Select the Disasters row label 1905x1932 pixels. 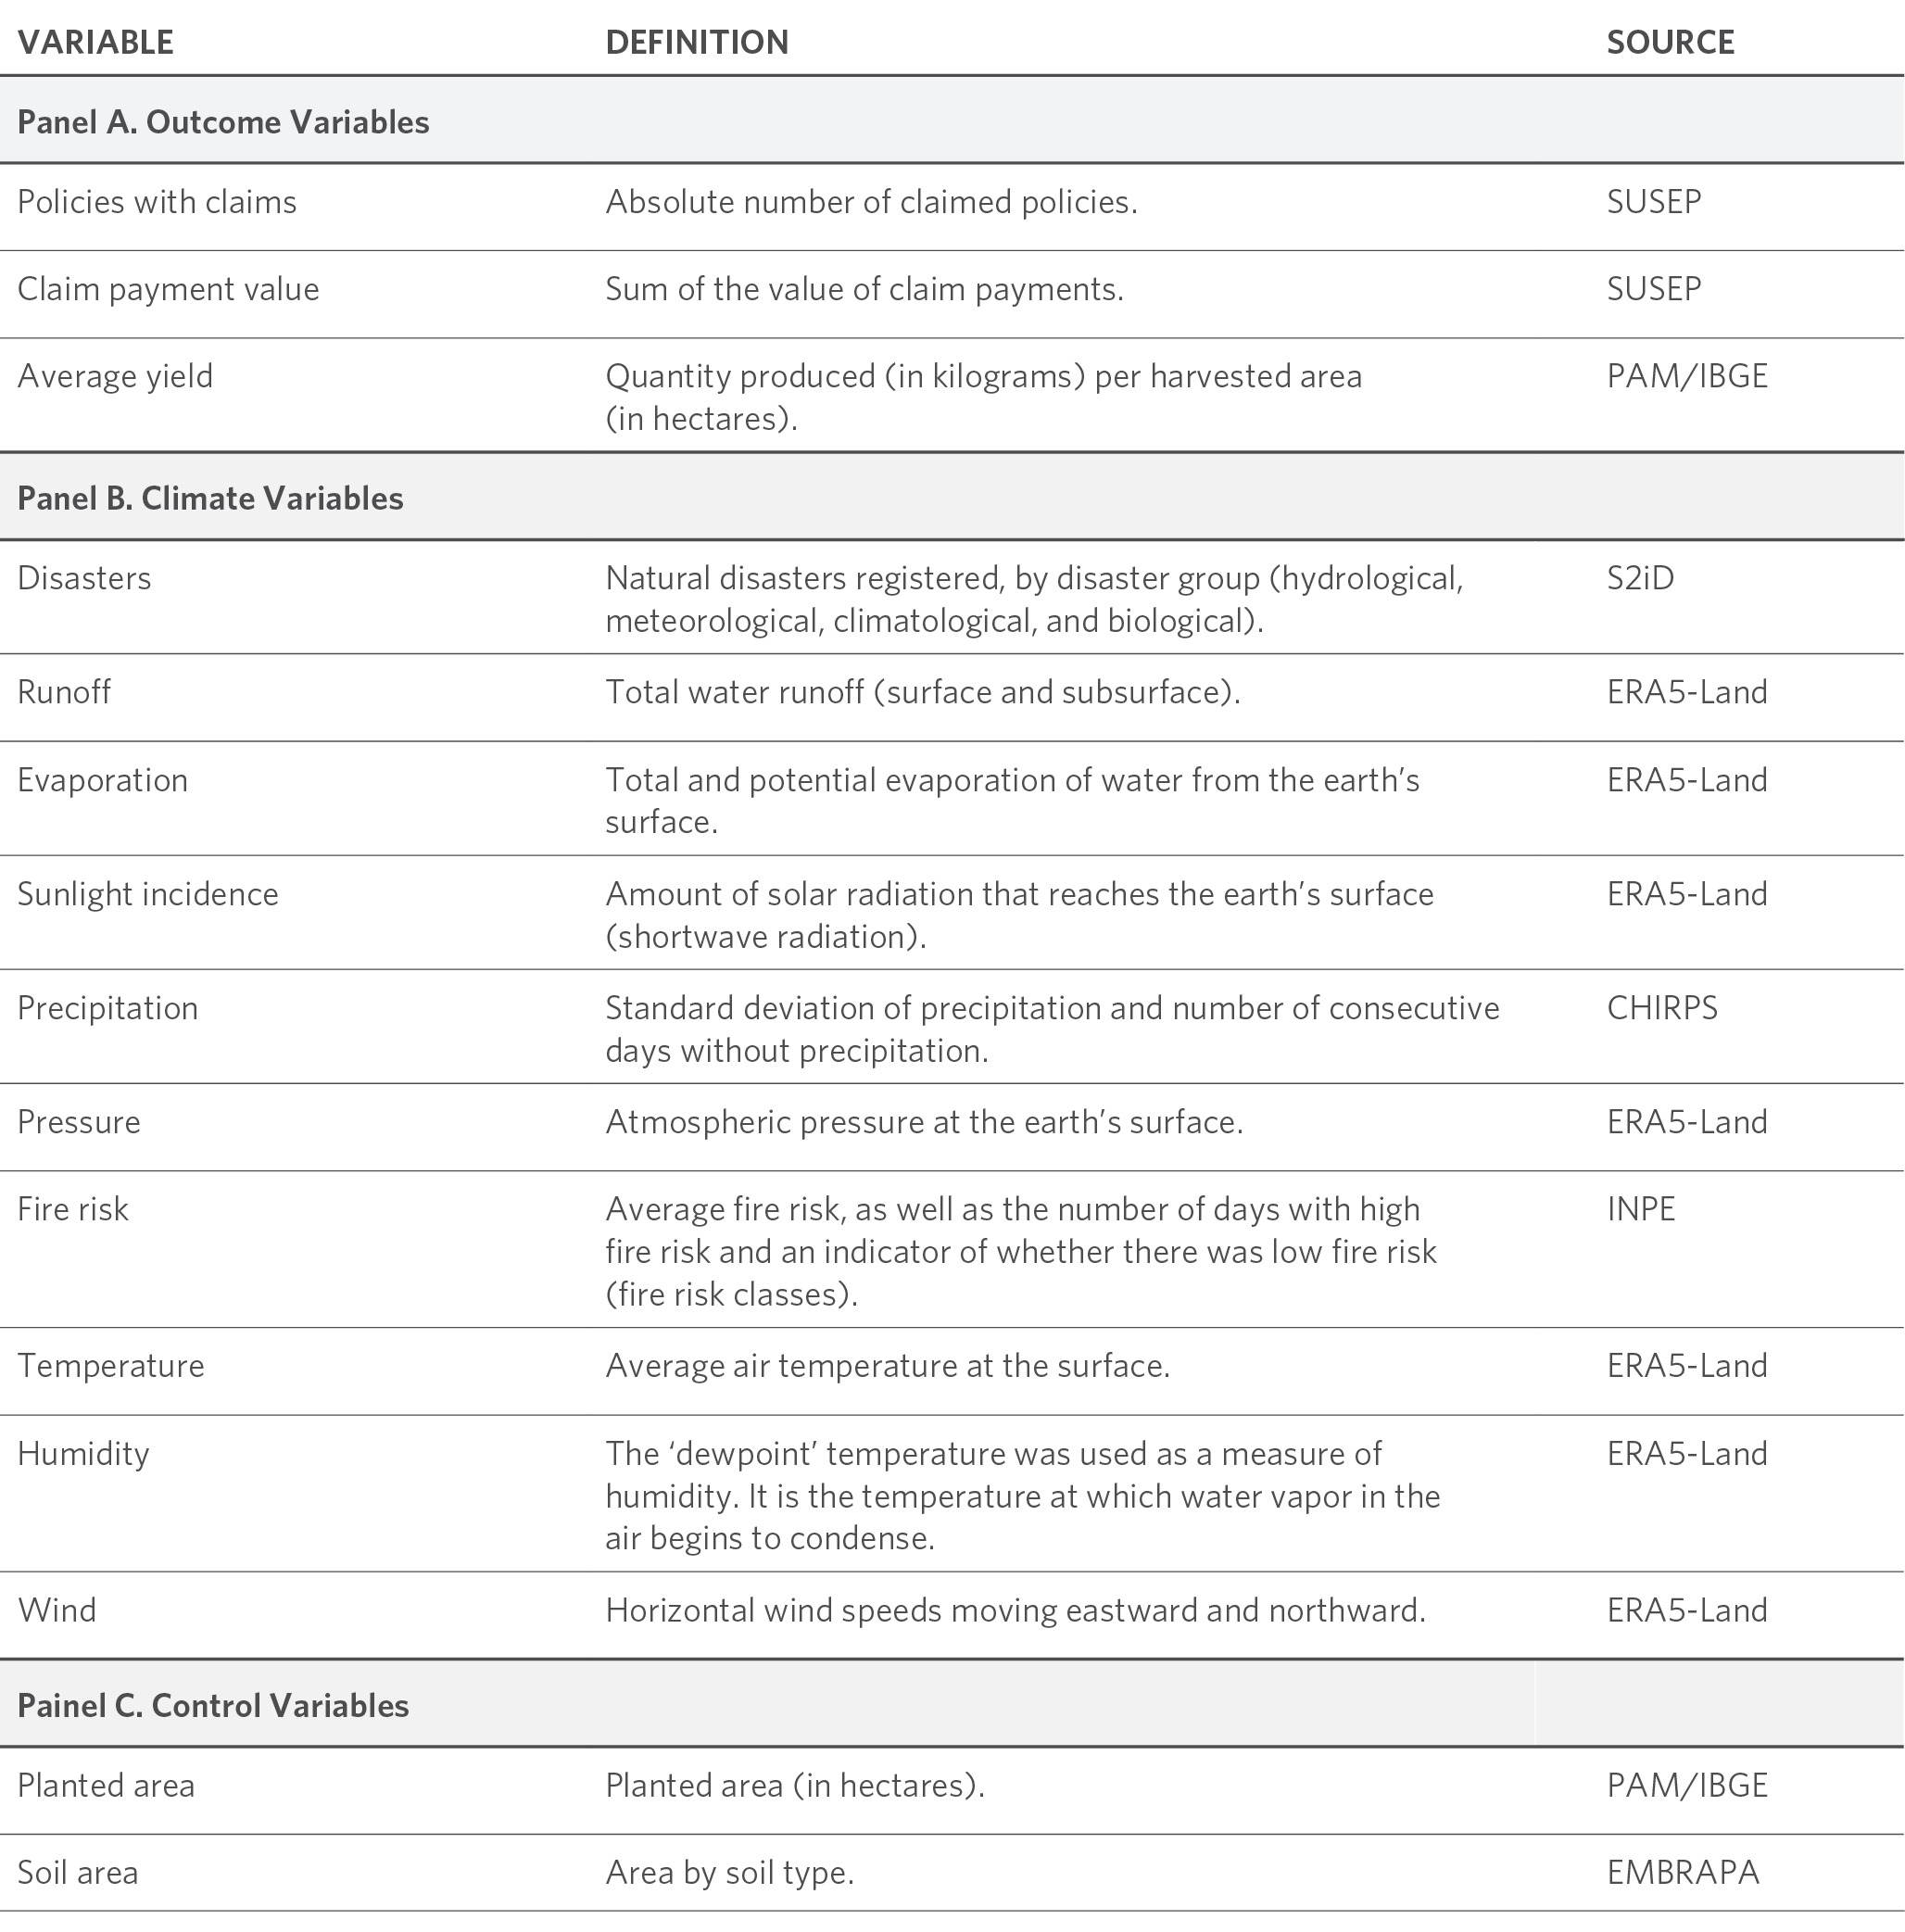tap(84, 578)
